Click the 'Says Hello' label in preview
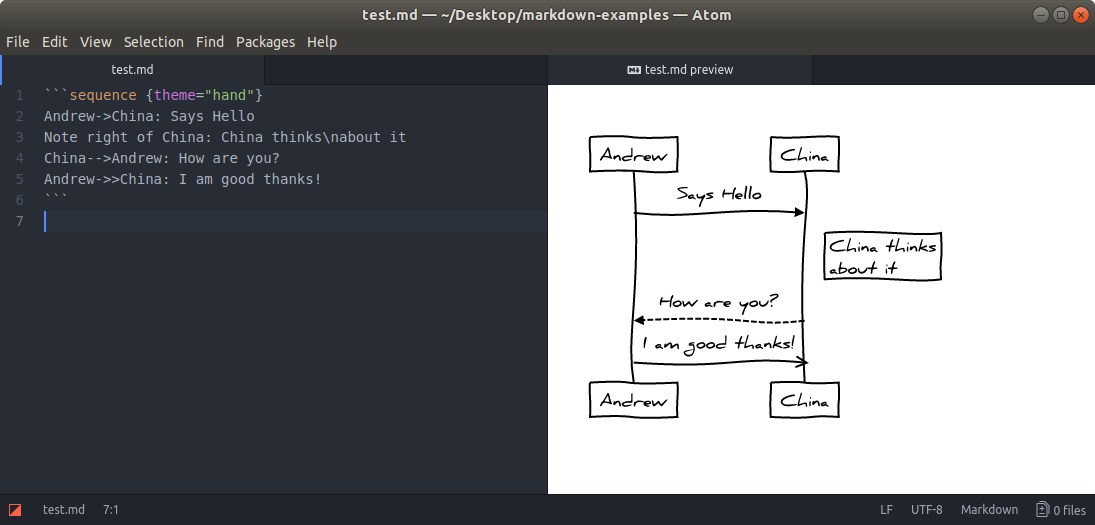The image size is (1095, 525). (719, 193)
